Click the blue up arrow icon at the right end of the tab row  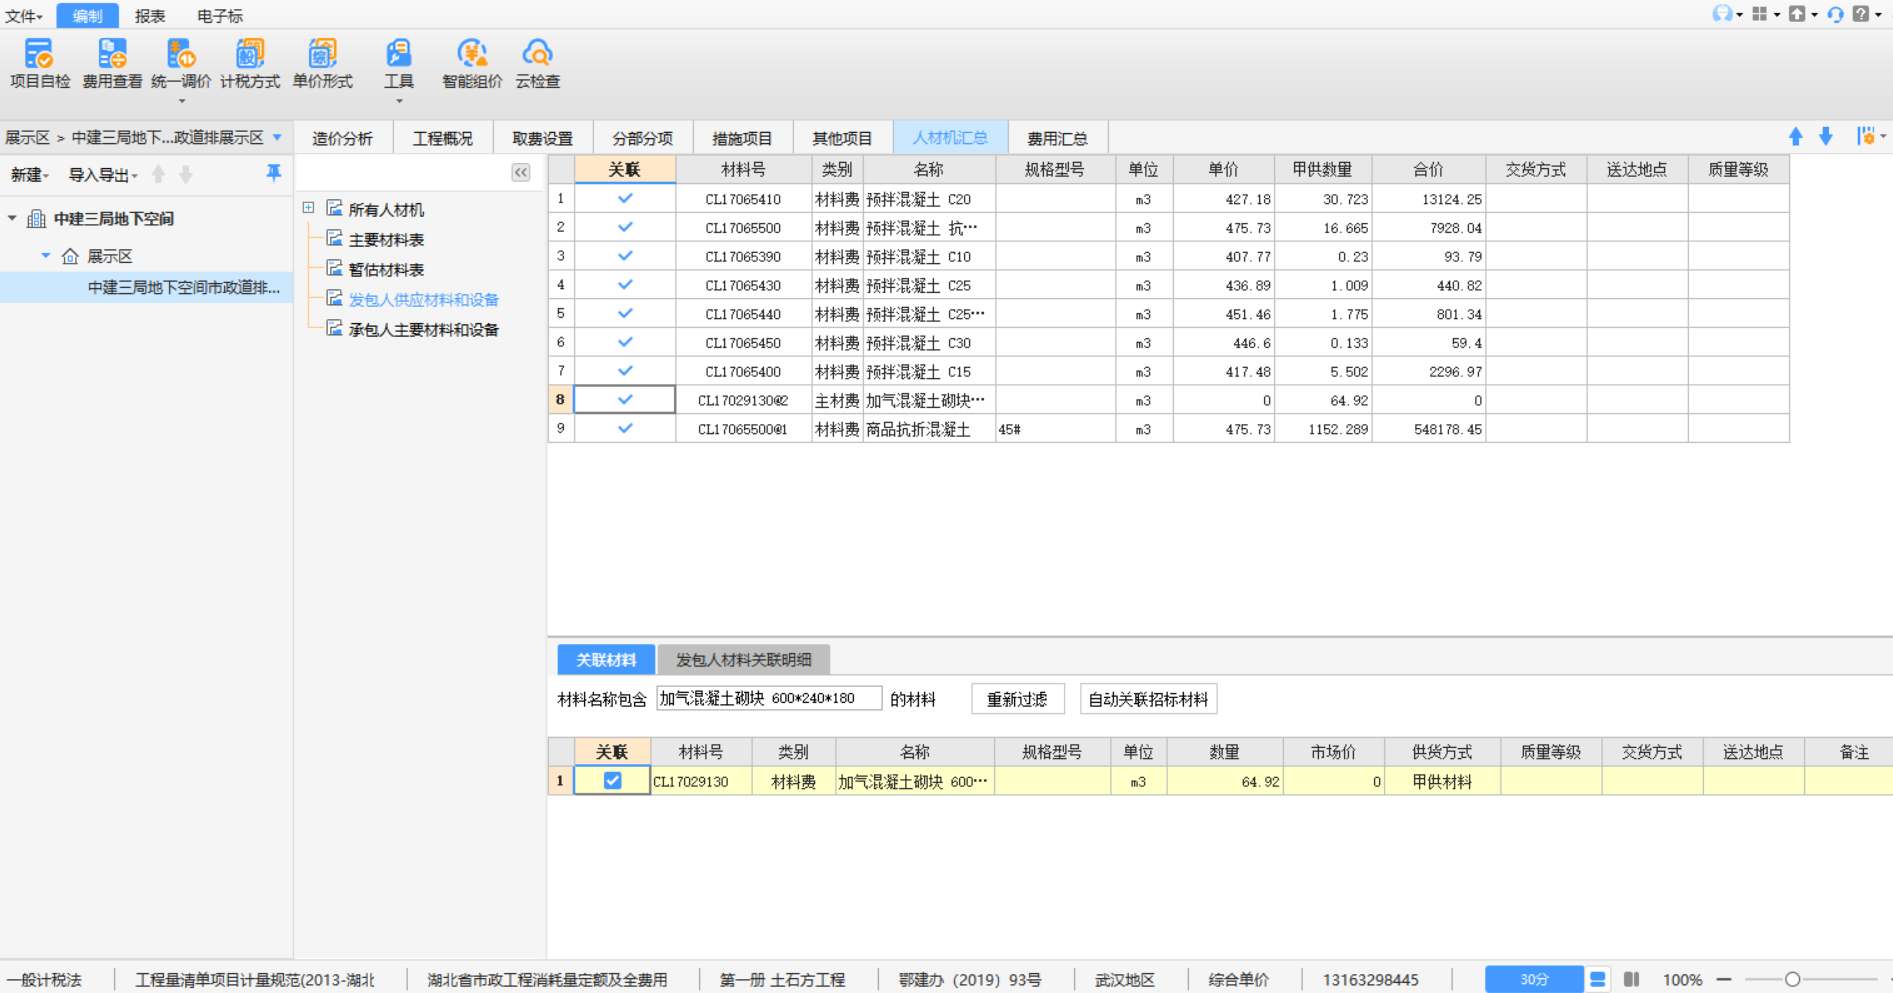coord(1796,137)
